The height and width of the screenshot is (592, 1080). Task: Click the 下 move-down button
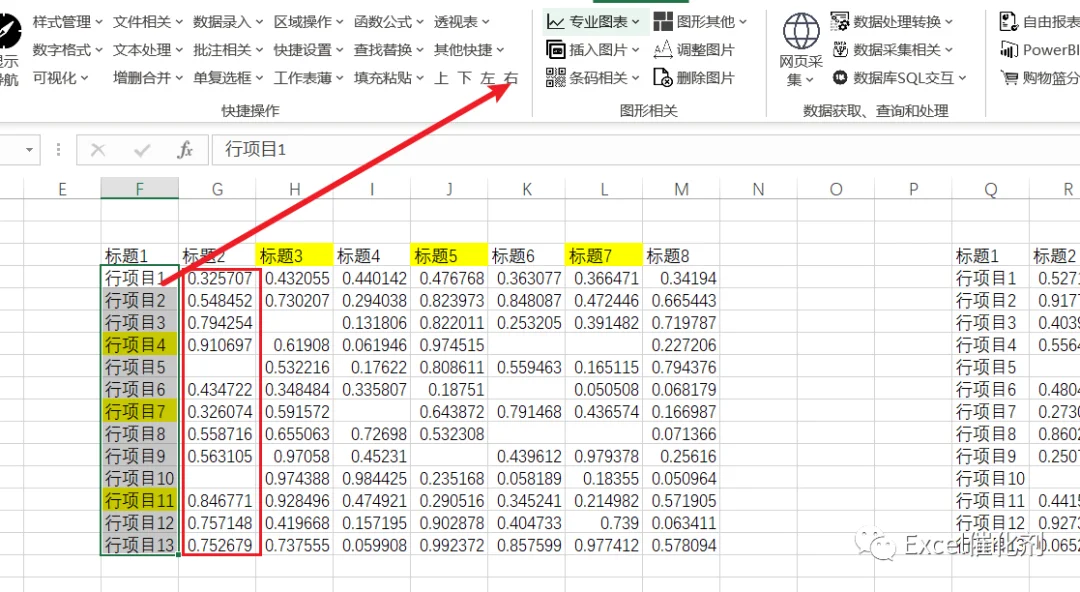[465, 78]
